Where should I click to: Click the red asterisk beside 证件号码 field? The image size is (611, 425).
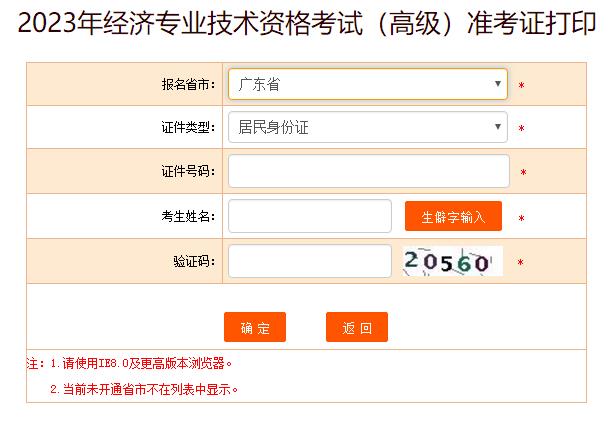523,172
